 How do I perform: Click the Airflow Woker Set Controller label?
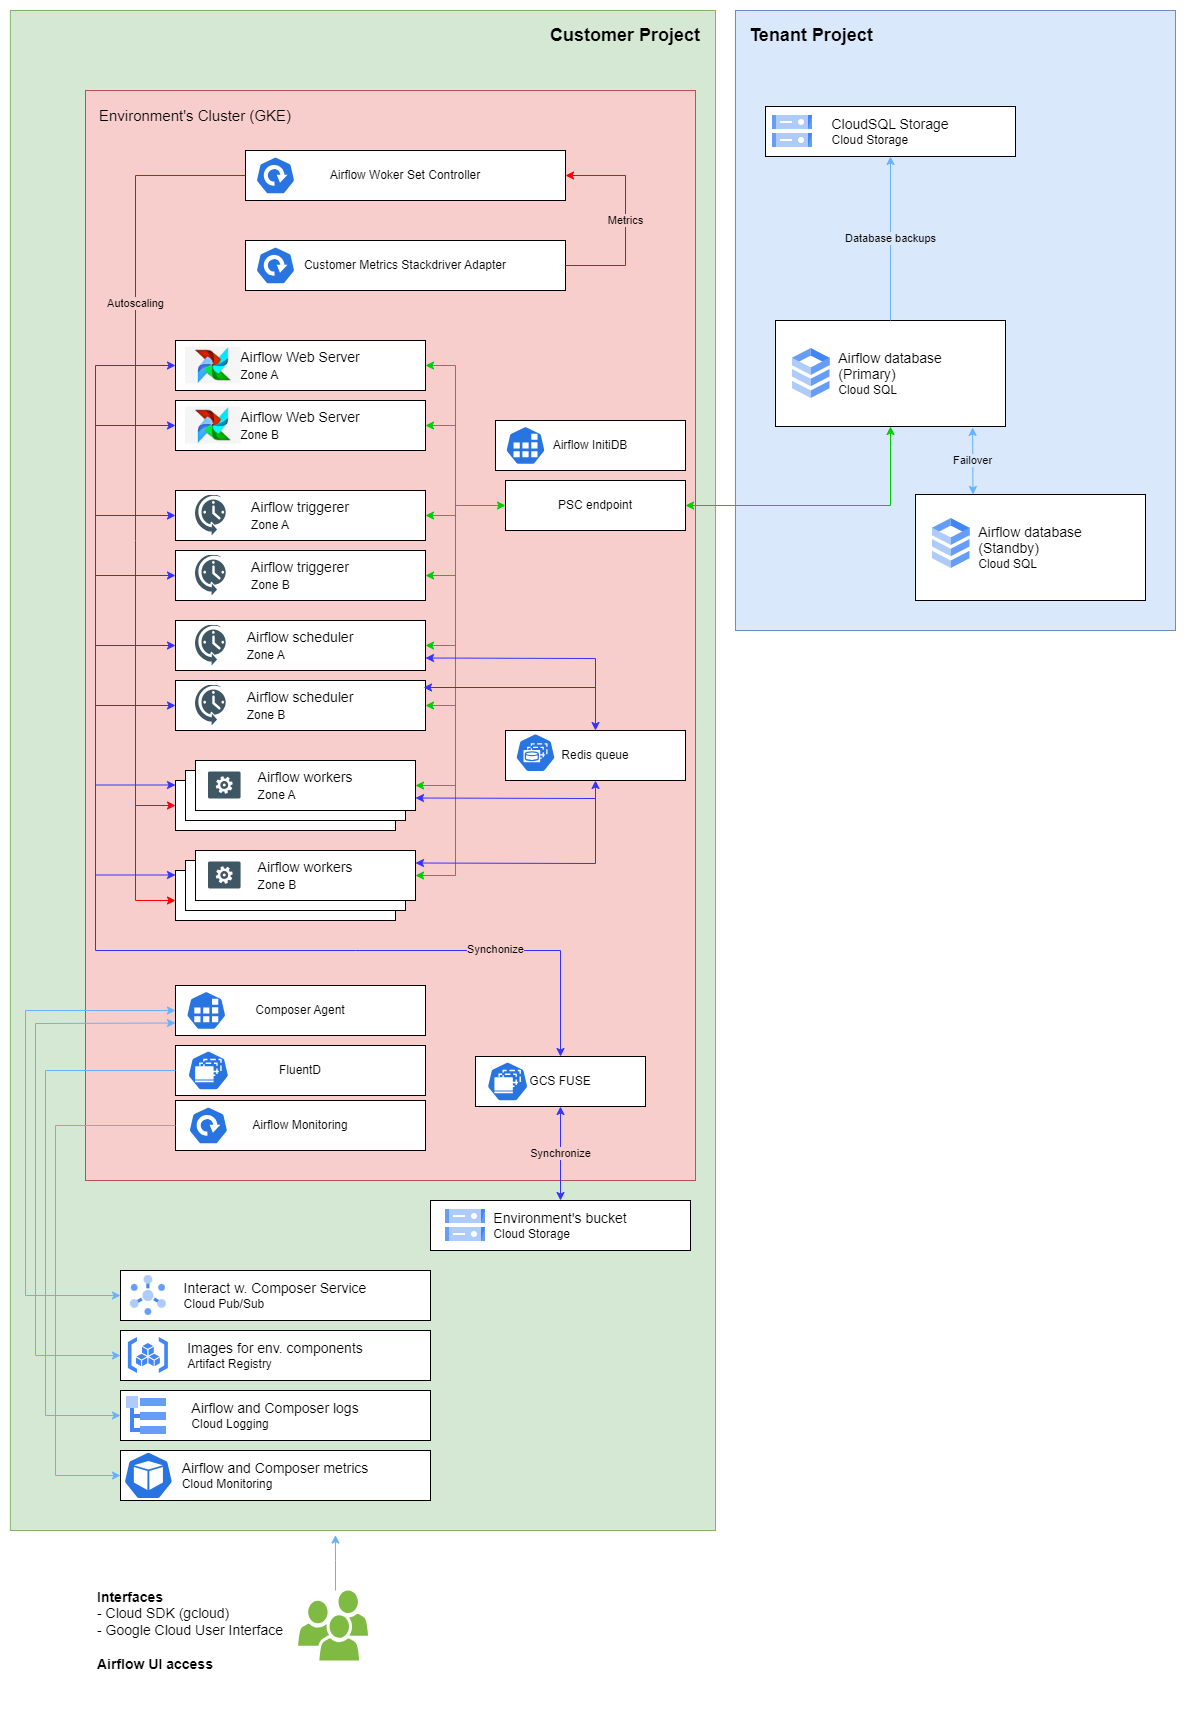pyautogui.click(x=405, y=175)
